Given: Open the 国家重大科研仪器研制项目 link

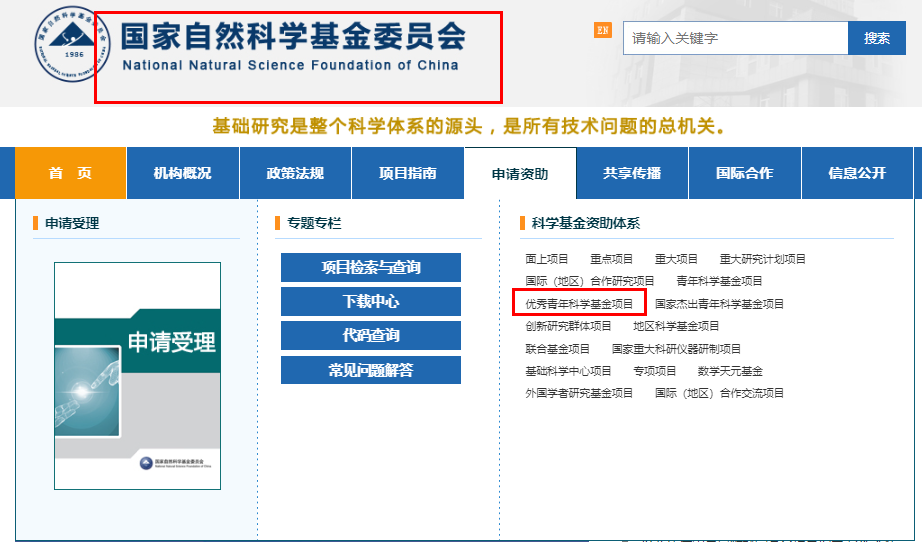Looking at the screenshot, I should click(676, 349).
